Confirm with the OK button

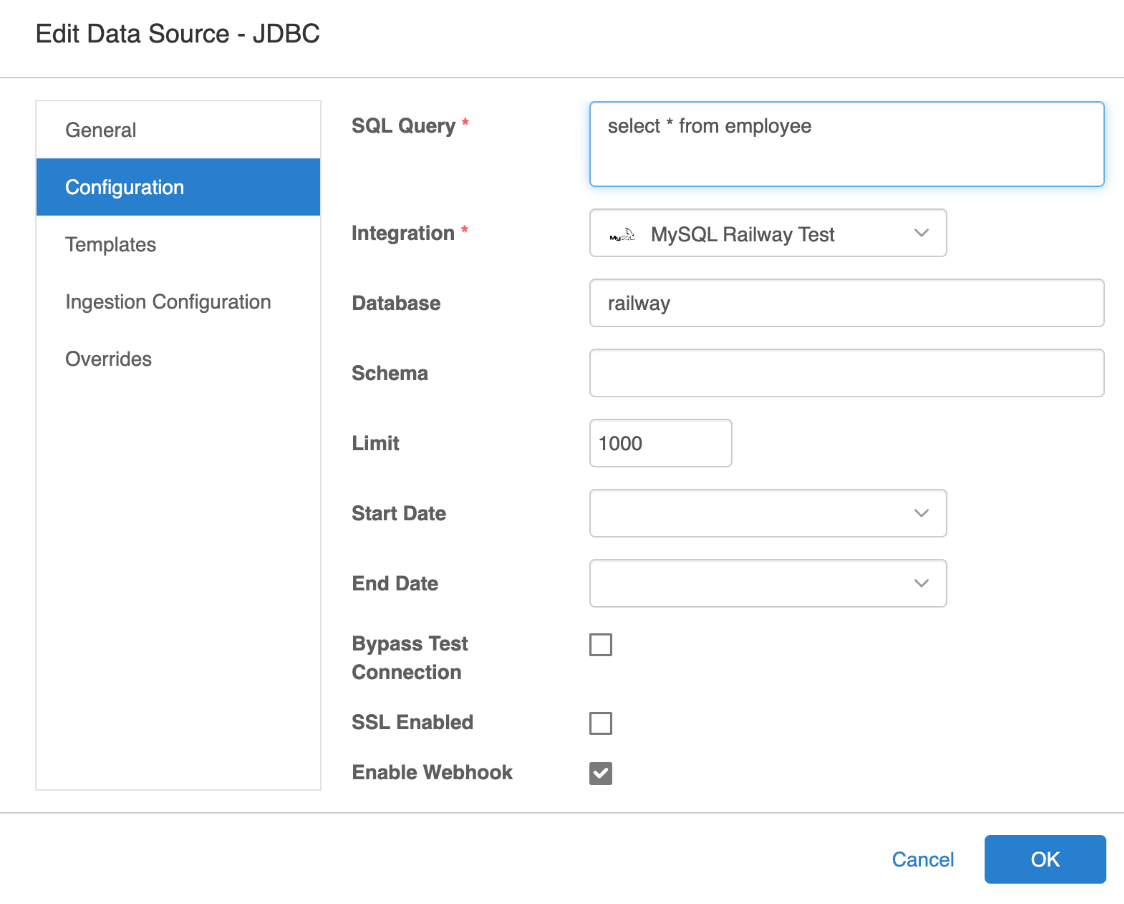click(x=1044, y=860)
